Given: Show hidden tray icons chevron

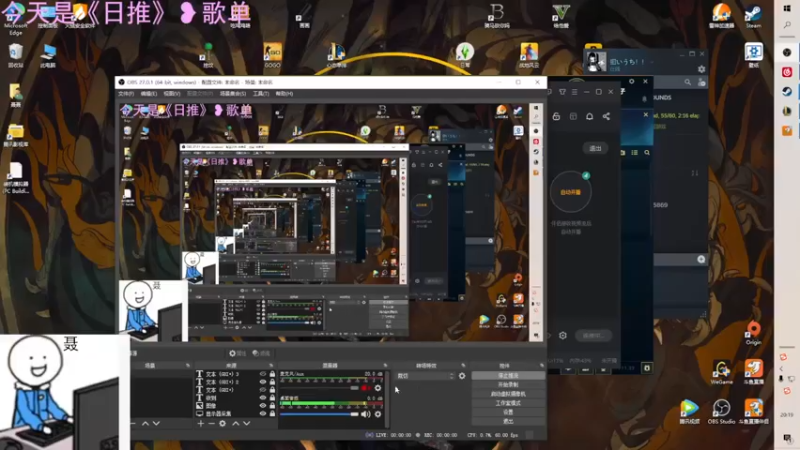Looking at the screenshot, I should [781, 368].
